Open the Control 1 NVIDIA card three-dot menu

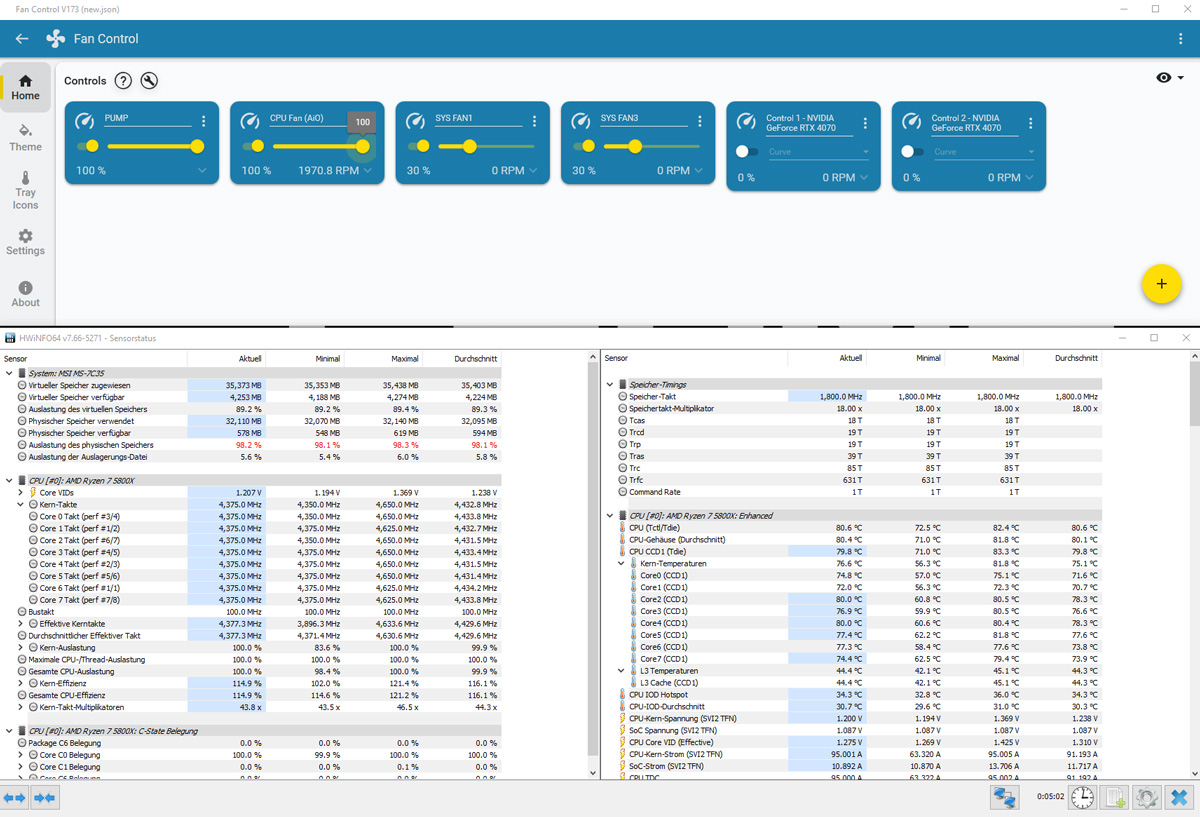click(x=865, y=124)
